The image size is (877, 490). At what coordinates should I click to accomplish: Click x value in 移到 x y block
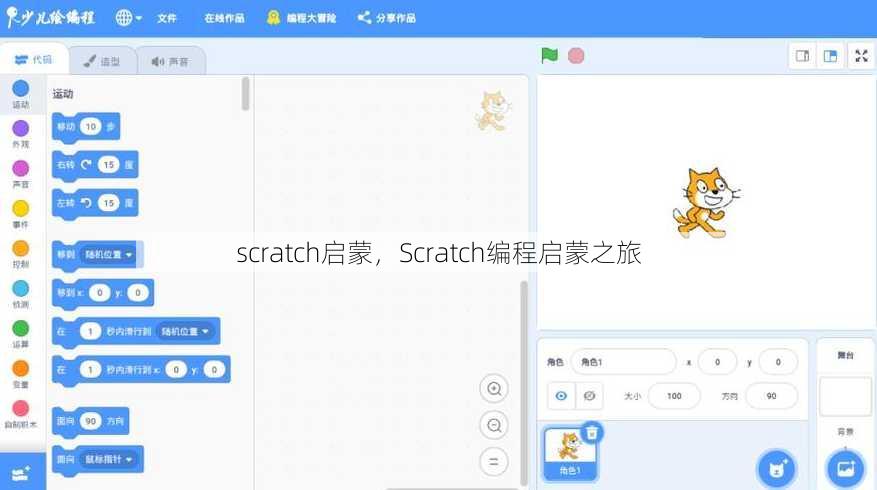point(100,293)
